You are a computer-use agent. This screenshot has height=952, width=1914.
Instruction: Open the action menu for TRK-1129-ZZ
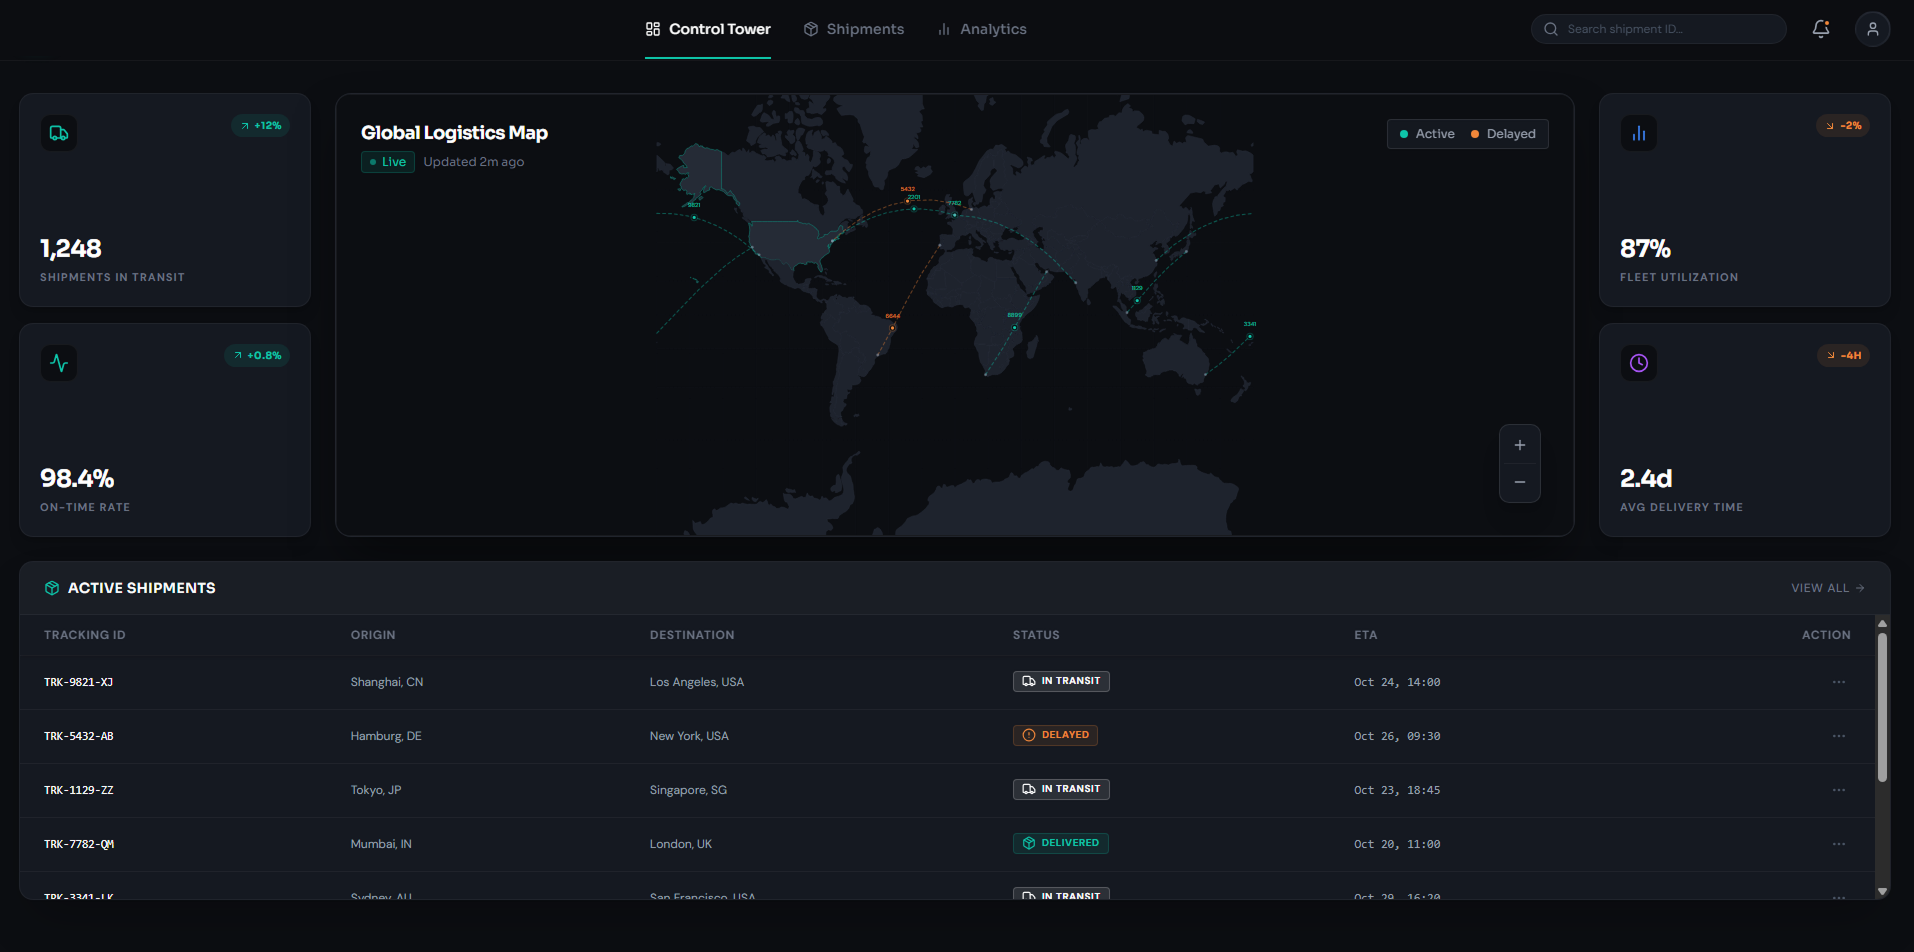1839,789
